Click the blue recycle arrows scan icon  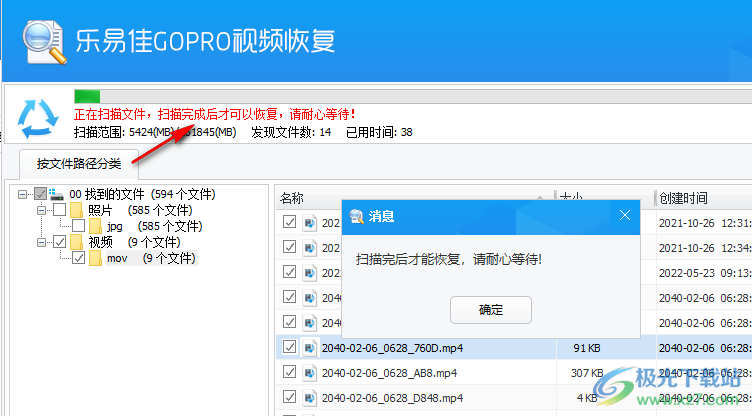(x=38, y=119)
